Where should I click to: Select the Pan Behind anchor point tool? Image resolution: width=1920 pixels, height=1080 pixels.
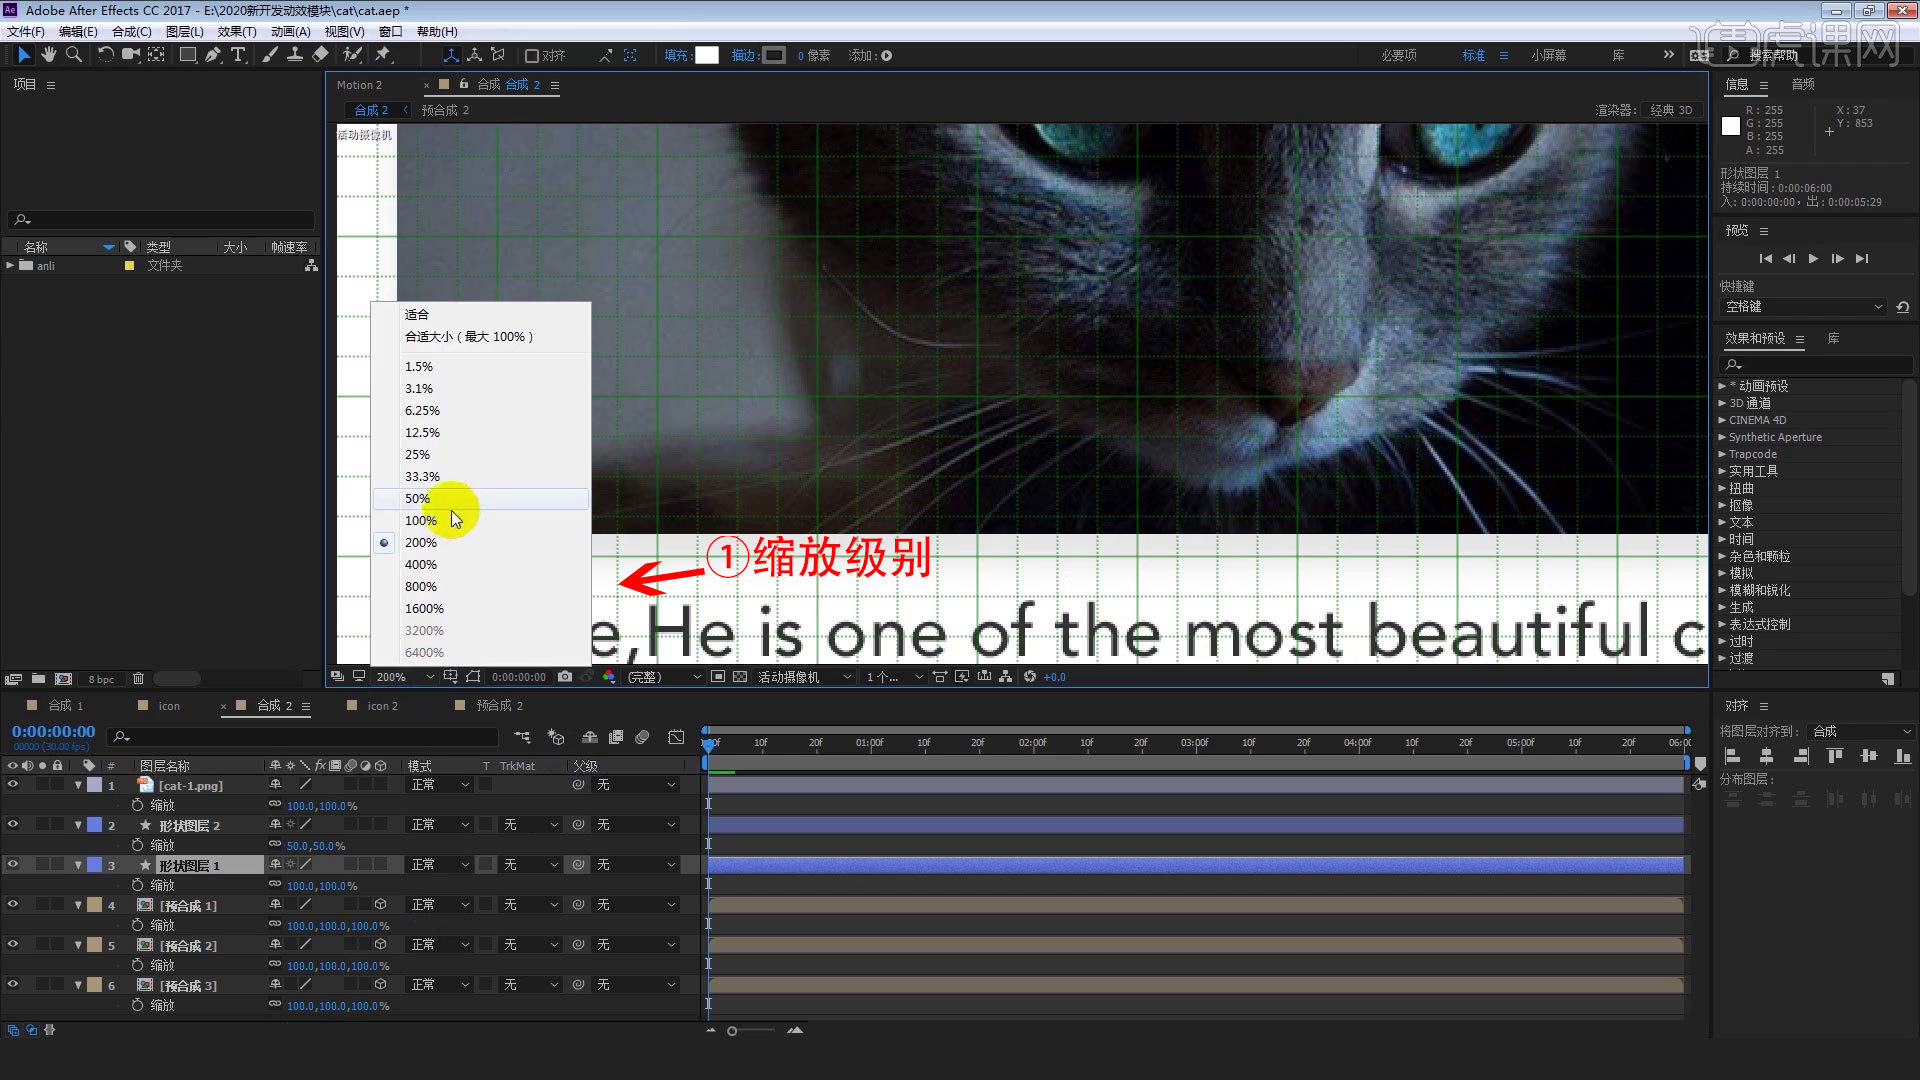coord(157,55)
